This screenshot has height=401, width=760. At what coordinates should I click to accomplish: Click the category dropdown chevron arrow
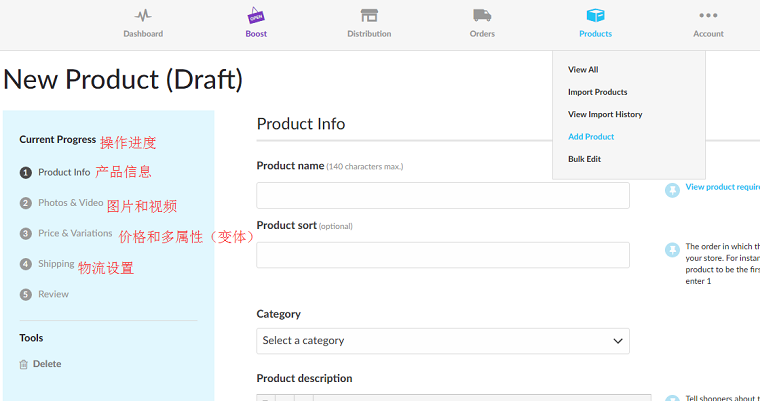pos(618,341)
